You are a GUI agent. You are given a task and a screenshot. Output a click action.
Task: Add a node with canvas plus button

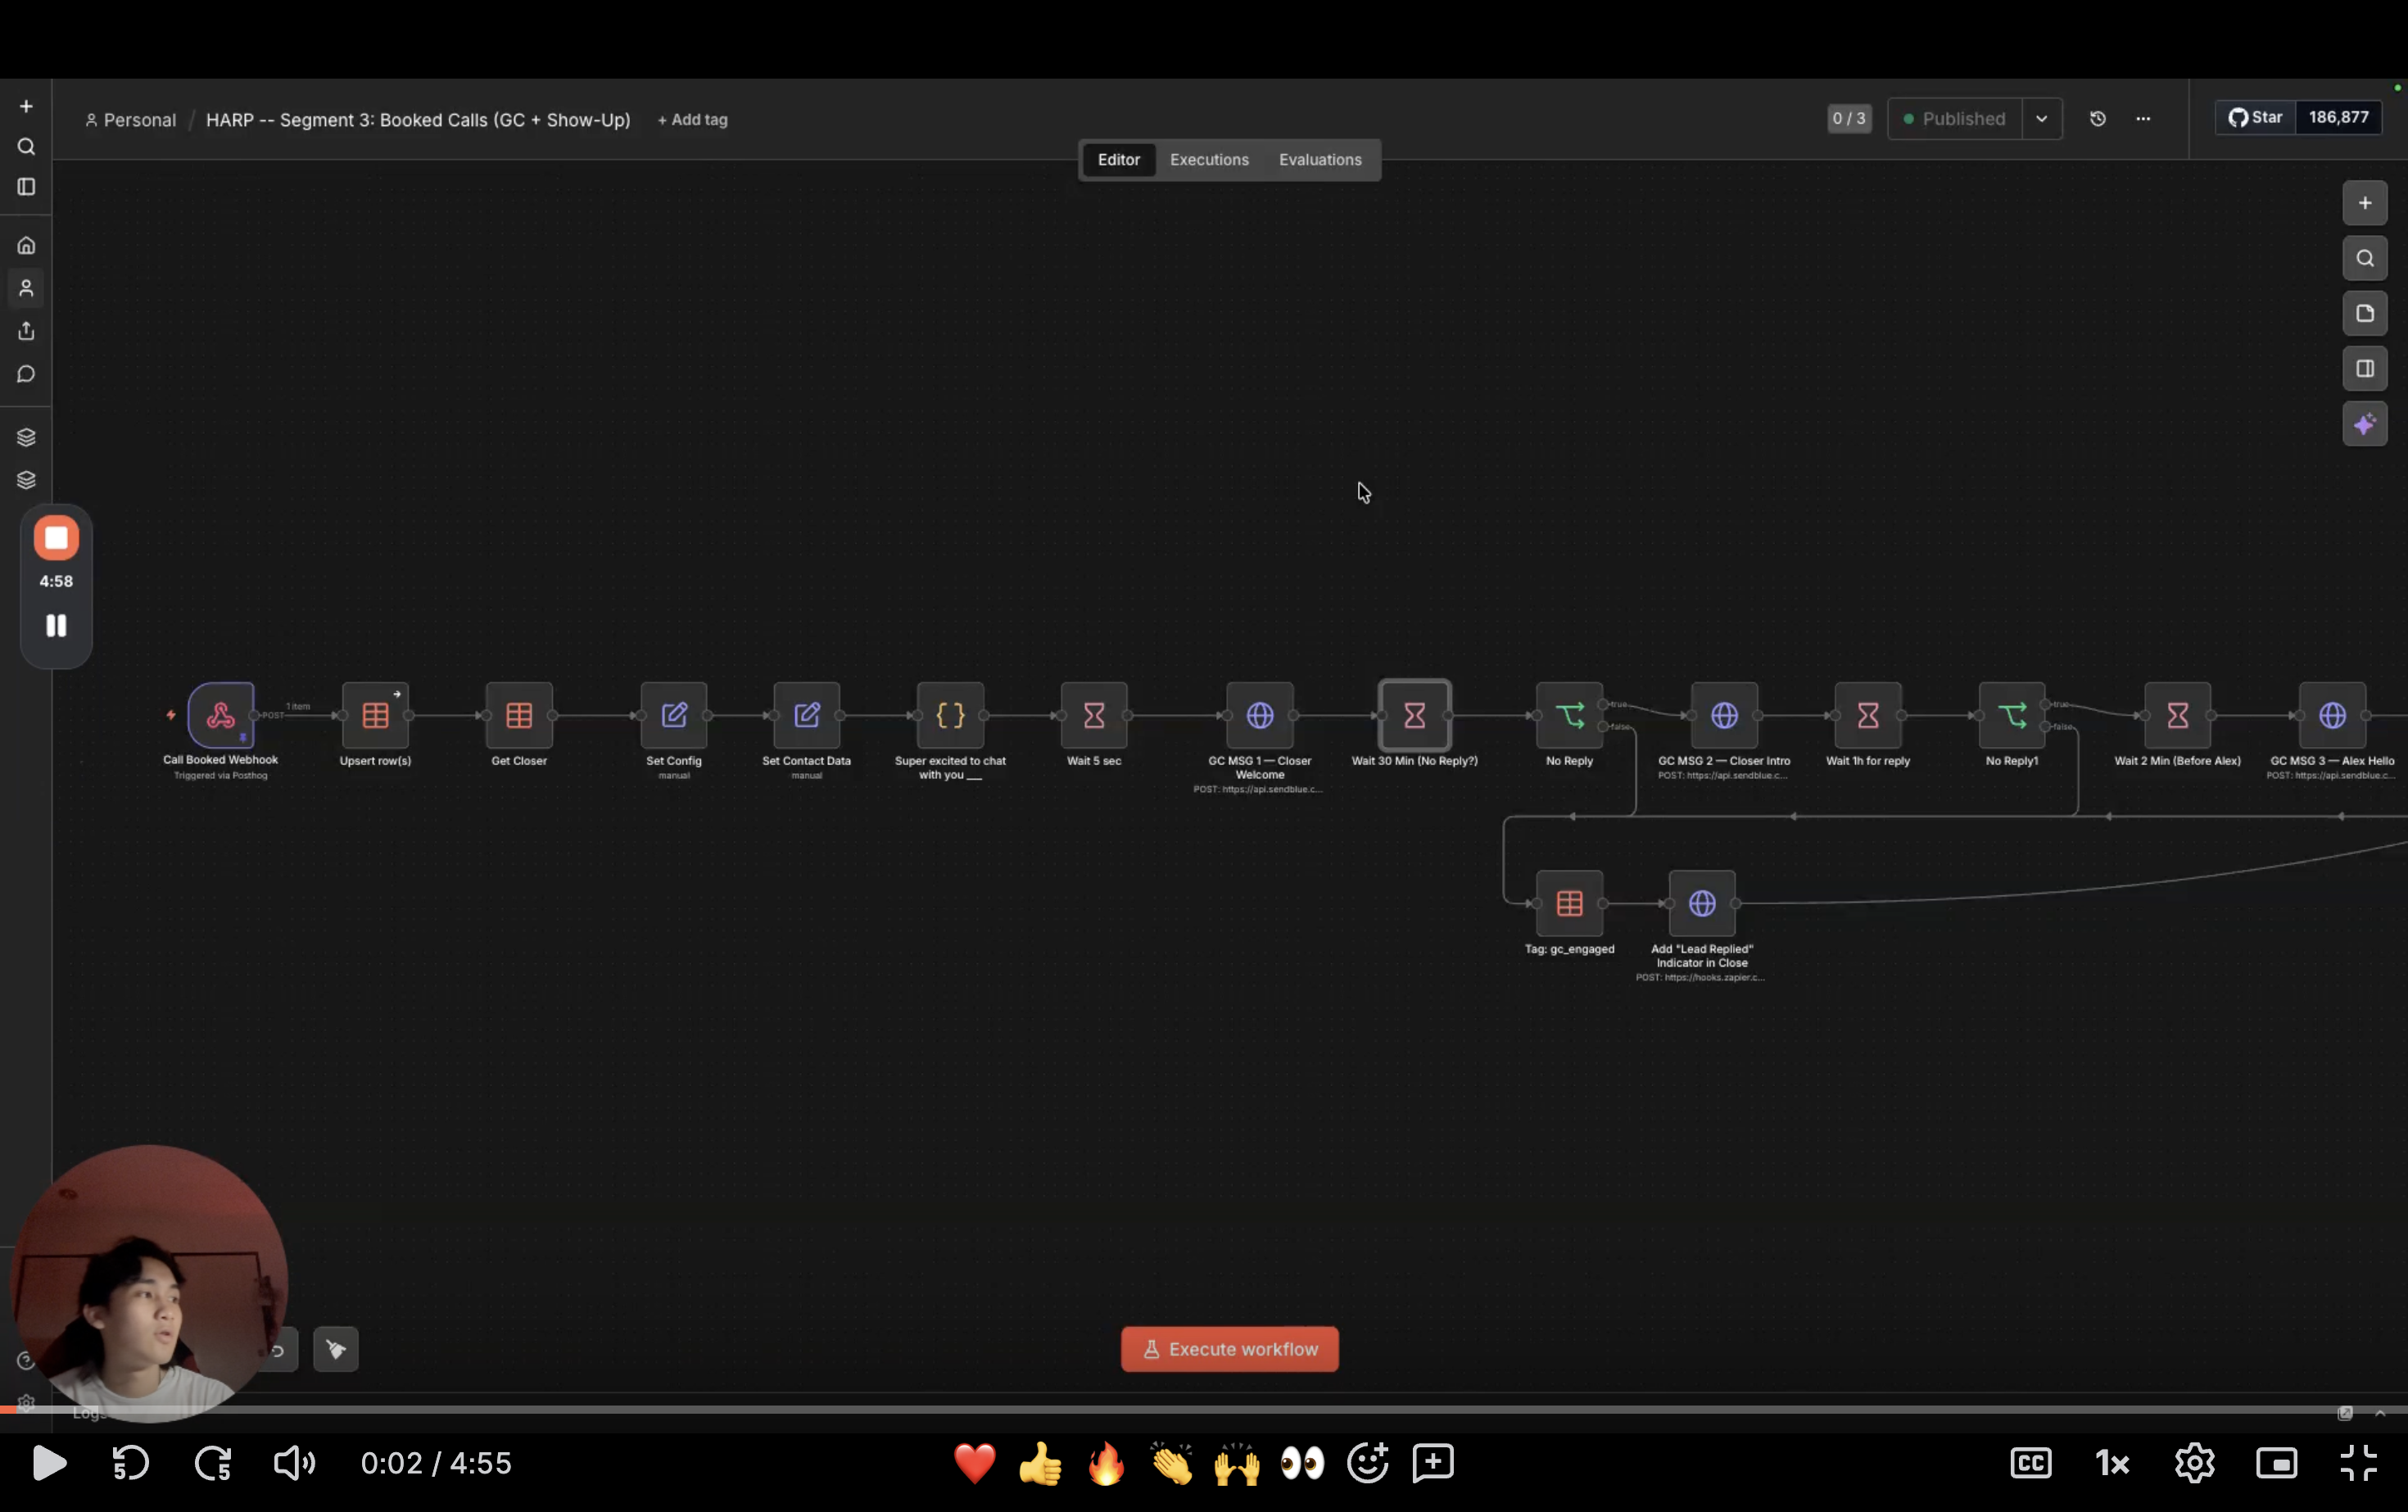coord(2365,203)
